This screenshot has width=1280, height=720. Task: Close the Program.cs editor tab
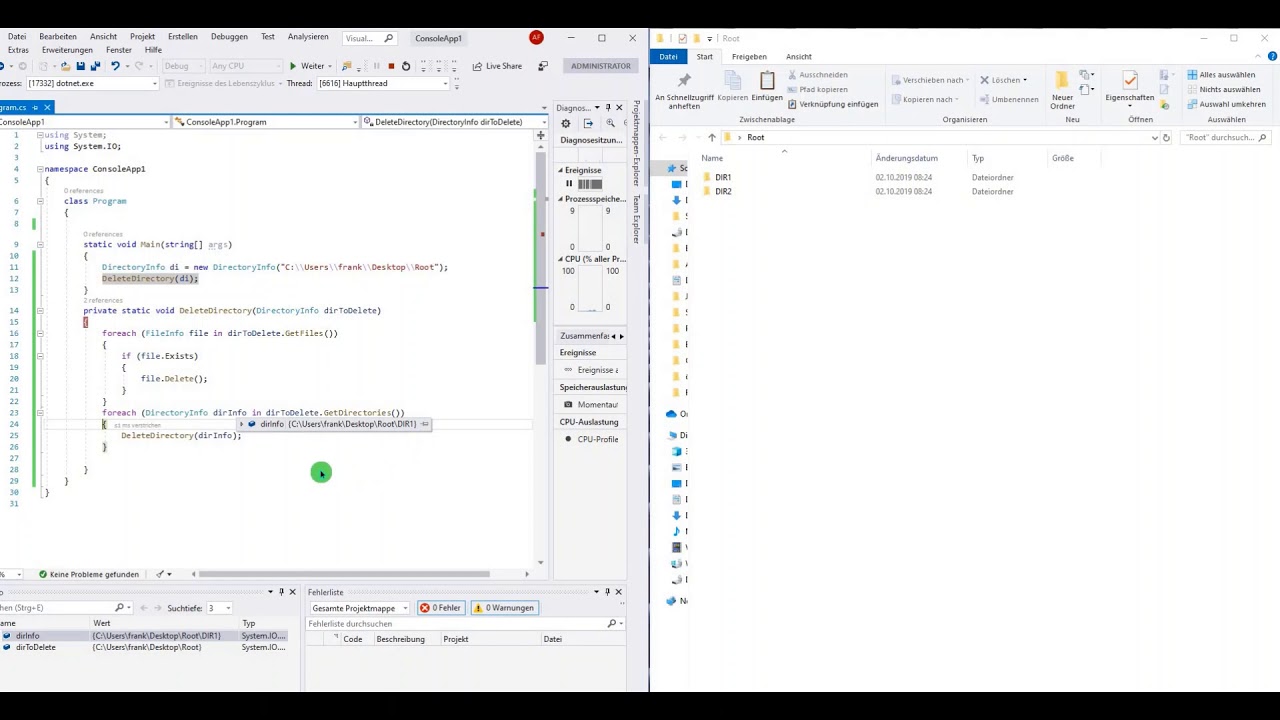coord(47,107)
